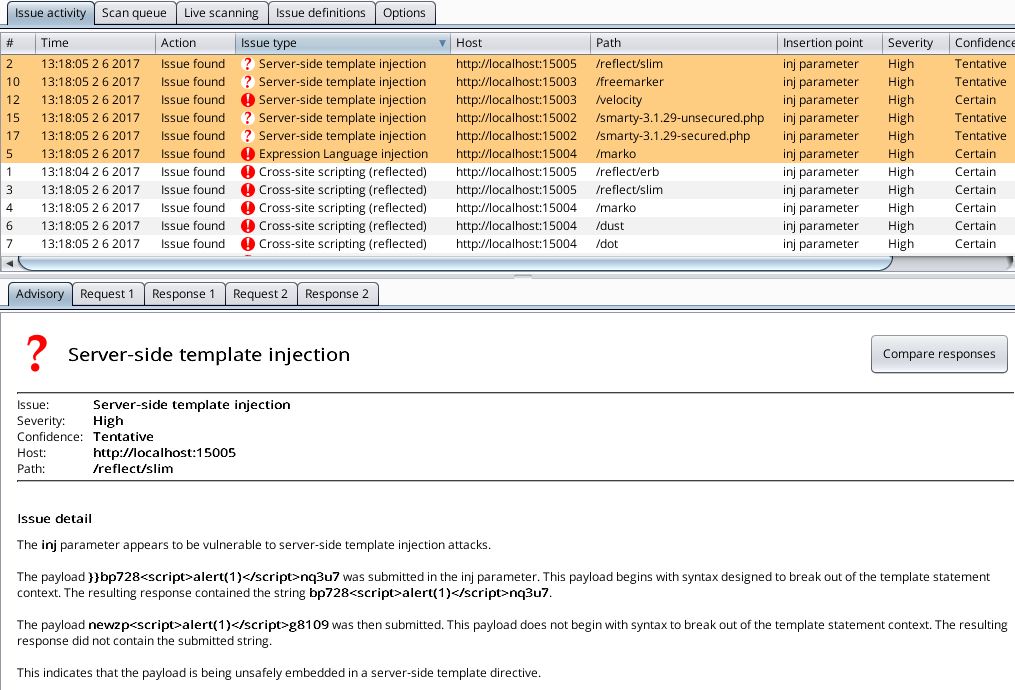Show the Response 2 tab
1015x690 pixels.
click(336, 294)
